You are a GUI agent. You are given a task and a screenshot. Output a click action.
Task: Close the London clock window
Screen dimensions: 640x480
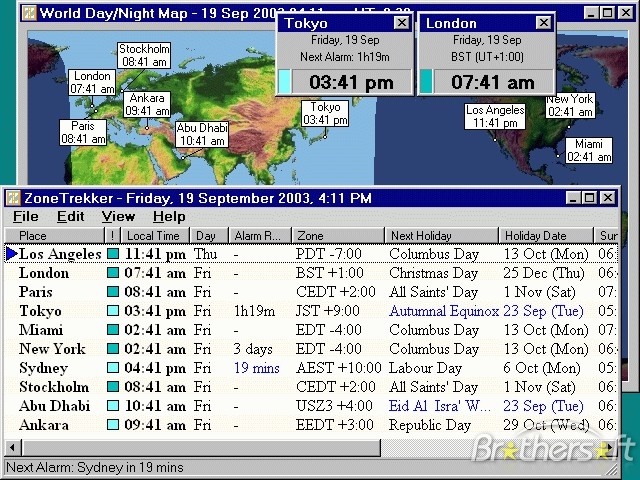[x=543, y=23]
